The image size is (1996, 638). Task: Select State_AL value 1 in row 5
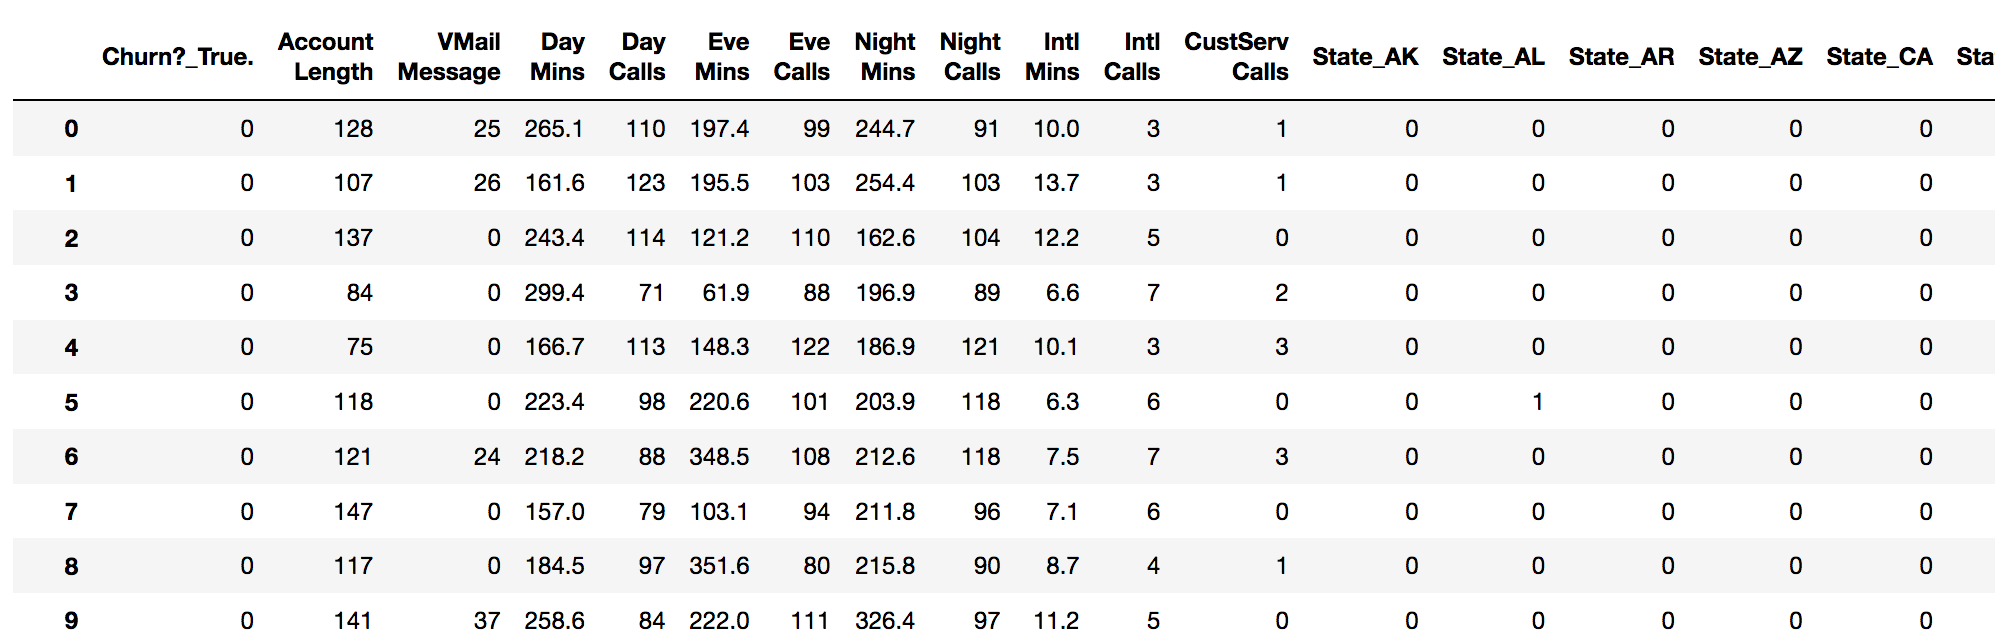coord(1537,402)
